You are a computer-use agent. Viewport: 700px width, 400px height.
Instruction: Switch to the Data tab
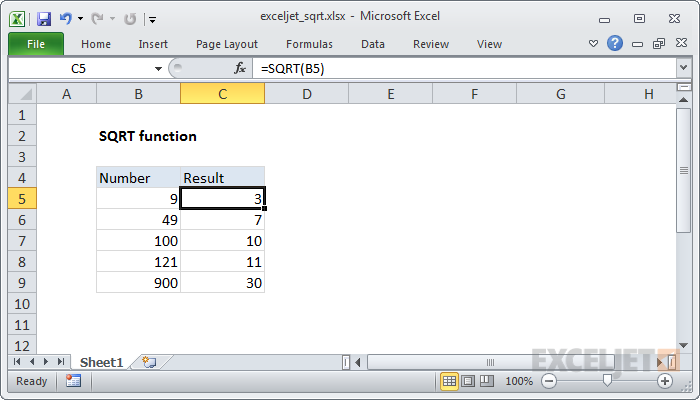[373, 44]
